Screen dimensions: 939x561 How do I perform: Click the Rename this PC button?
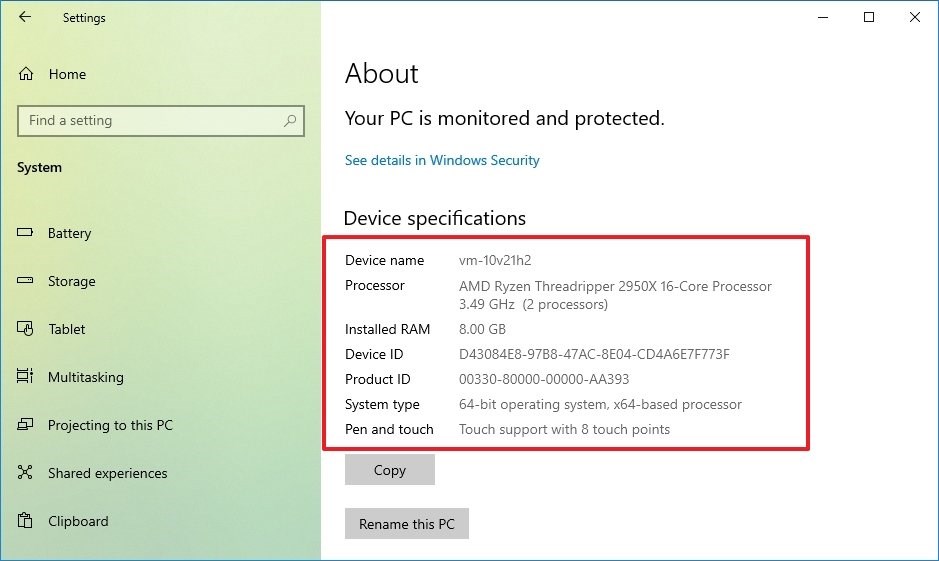coord(406,524)
